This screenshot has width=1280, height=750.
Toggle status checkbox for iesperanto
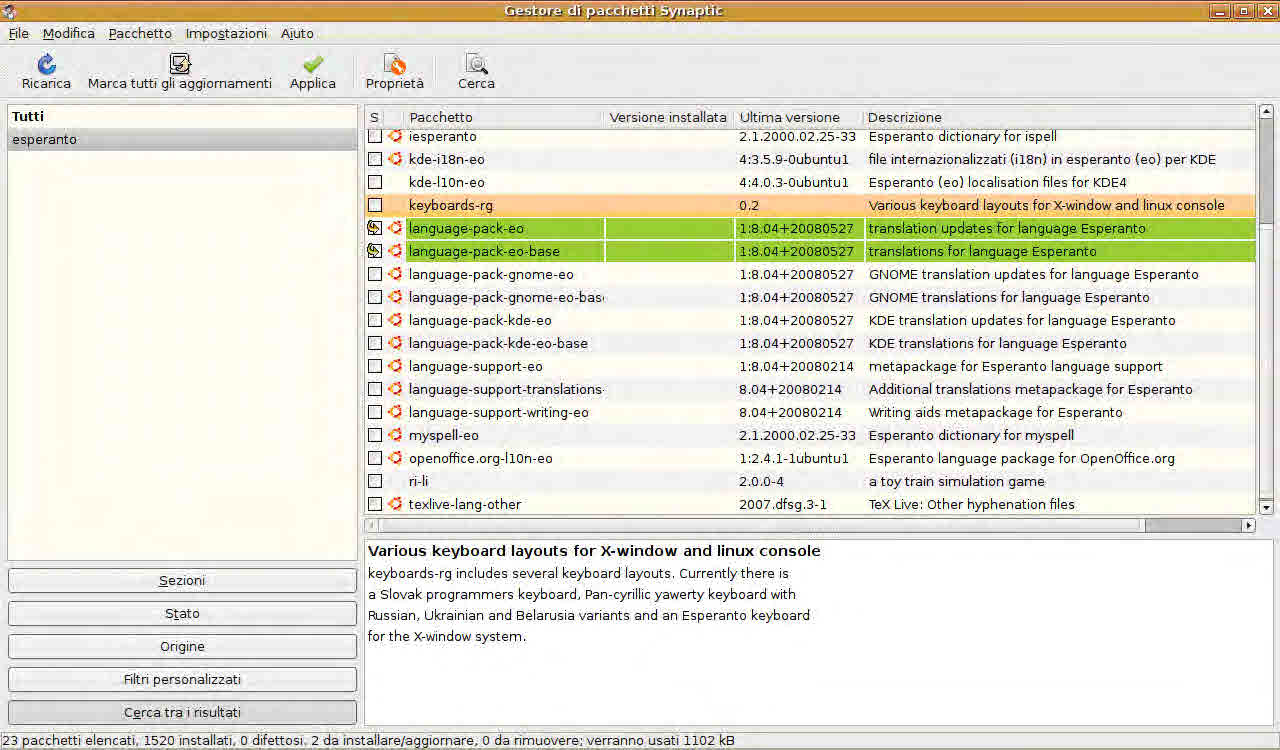(375, 136)
